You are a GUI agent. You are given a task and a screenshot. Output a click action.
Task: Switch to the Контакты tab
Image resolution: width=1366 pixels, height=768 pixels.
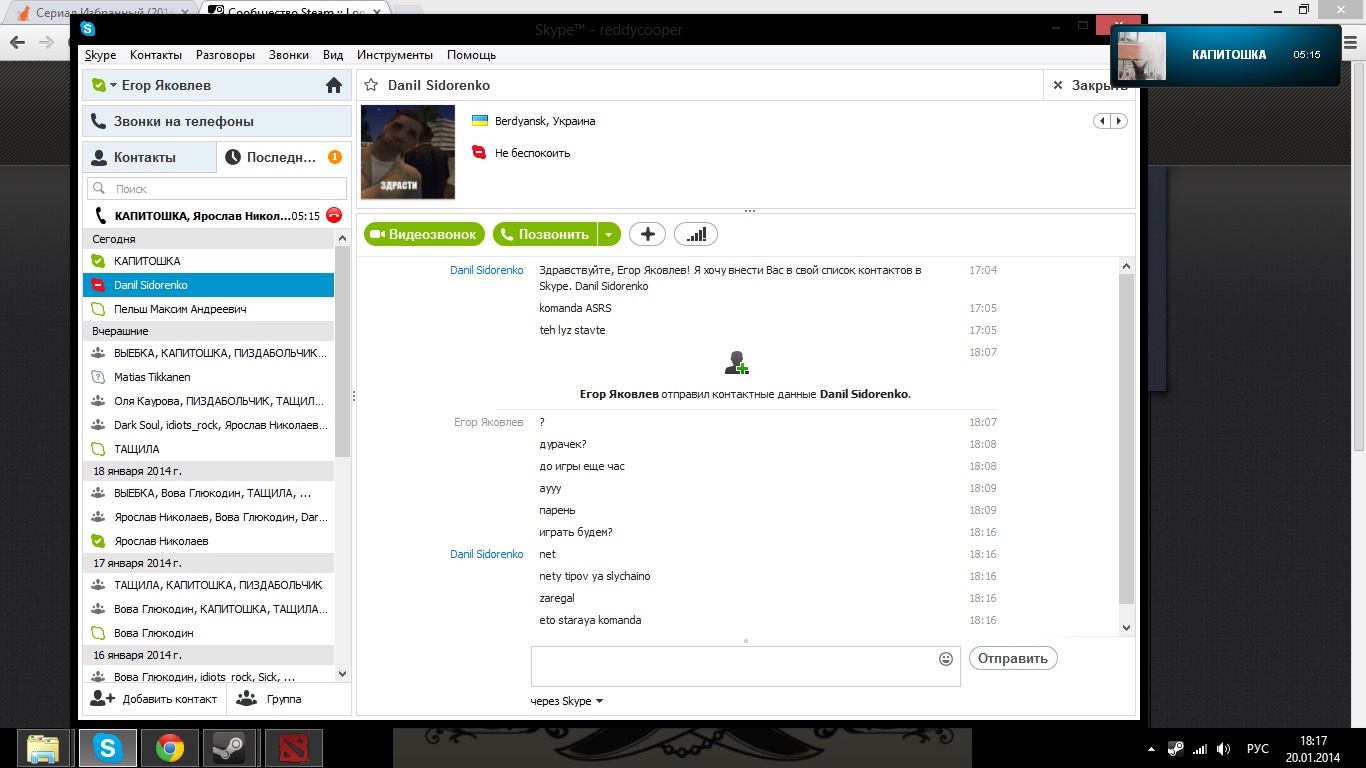click(149, 157)
